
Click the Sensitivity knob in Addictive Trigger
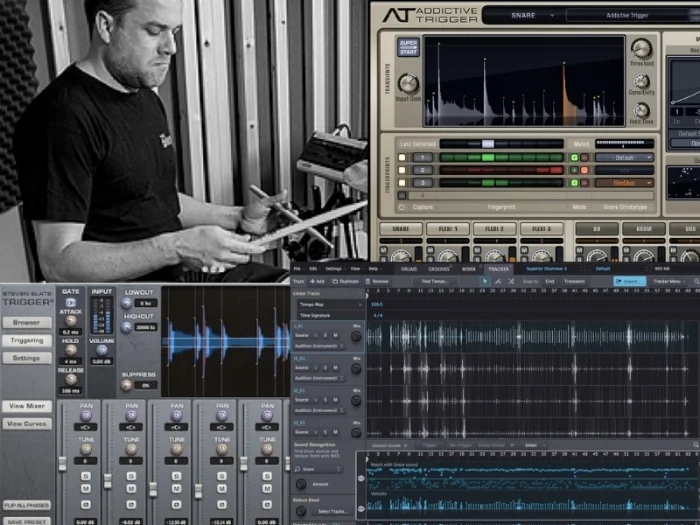[642, 81]
